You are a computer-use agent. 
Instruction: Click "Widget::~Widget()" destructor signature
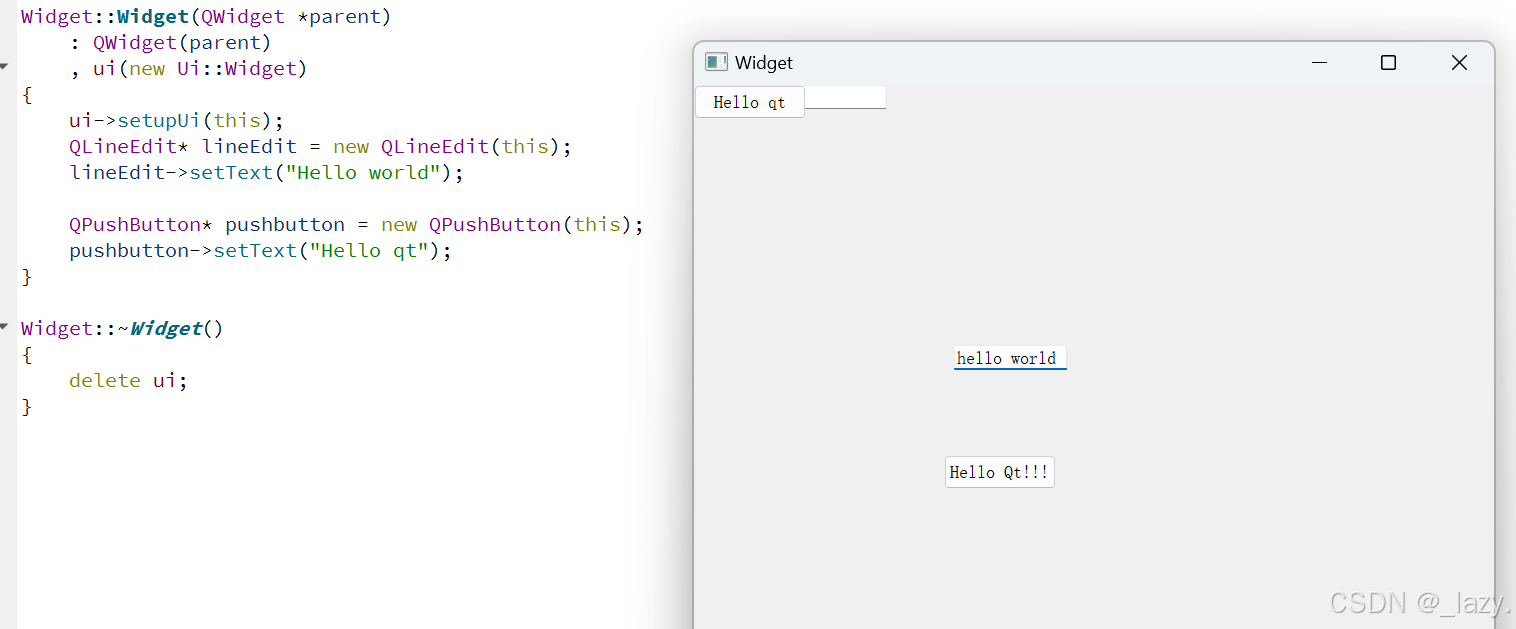pyautogui.click(x=122, y=328)
